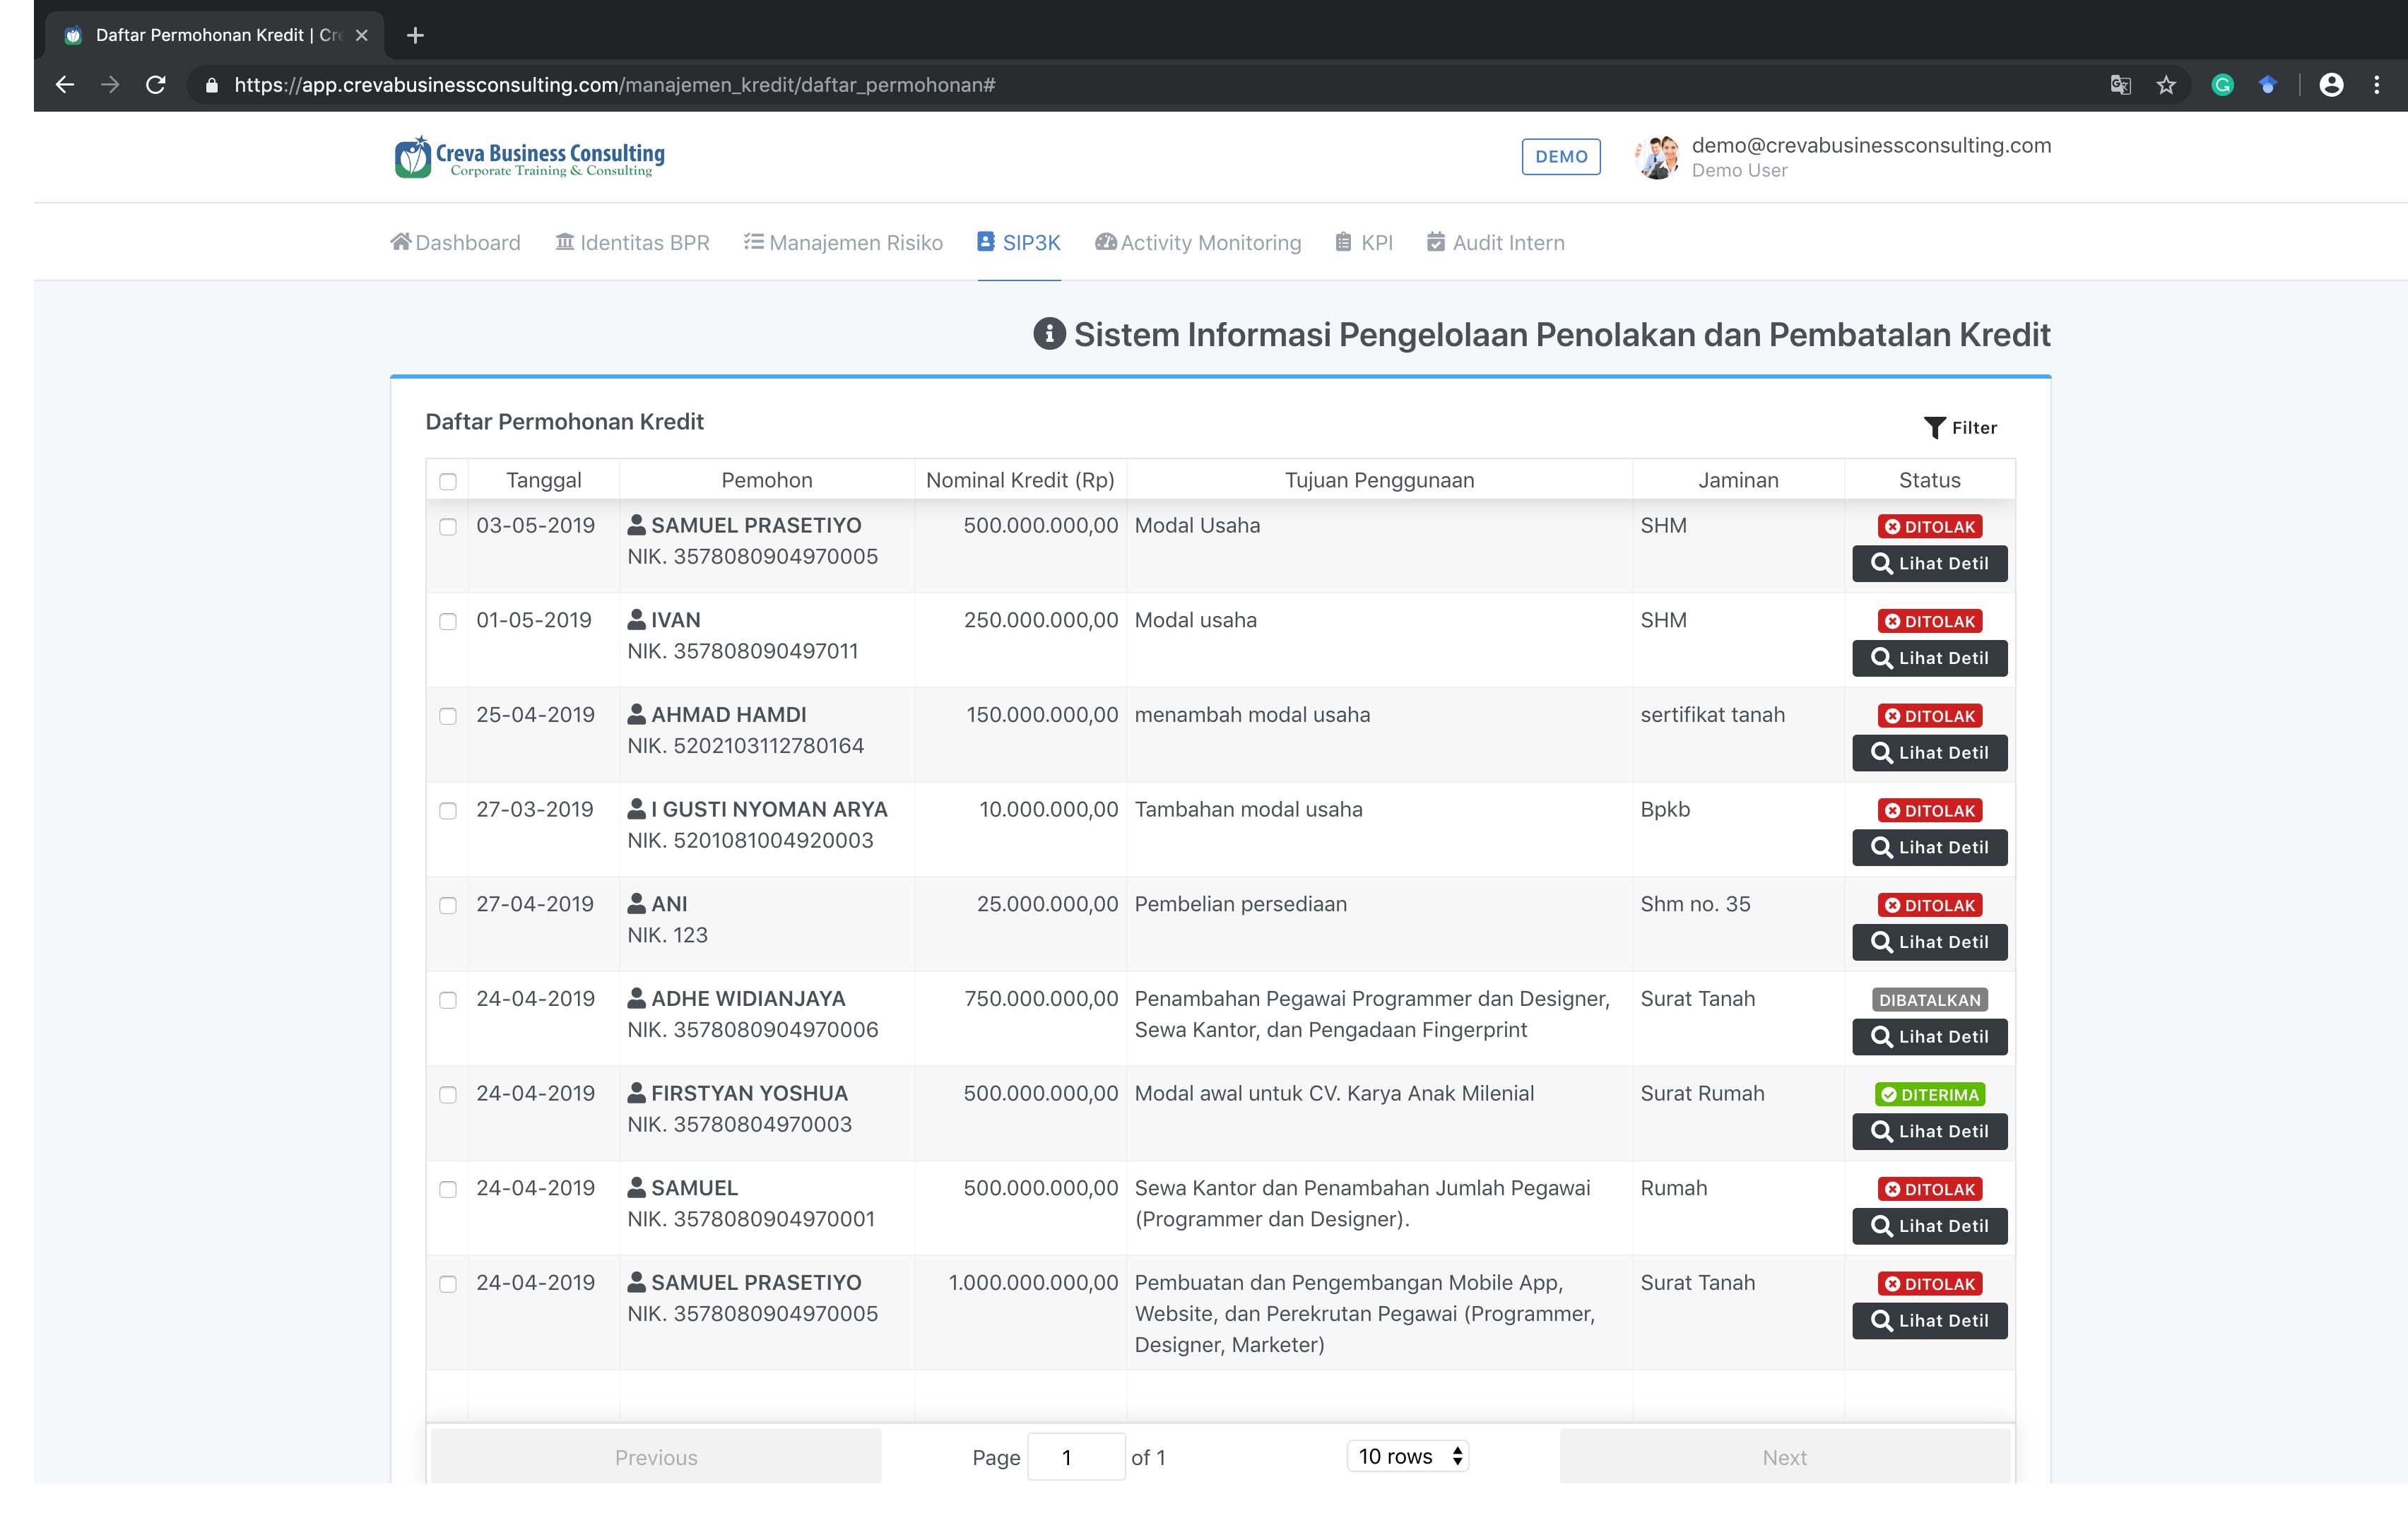Open a new browser tab
The height and width of the screenshot is (1523, 2408).
[x=415, y=36]
